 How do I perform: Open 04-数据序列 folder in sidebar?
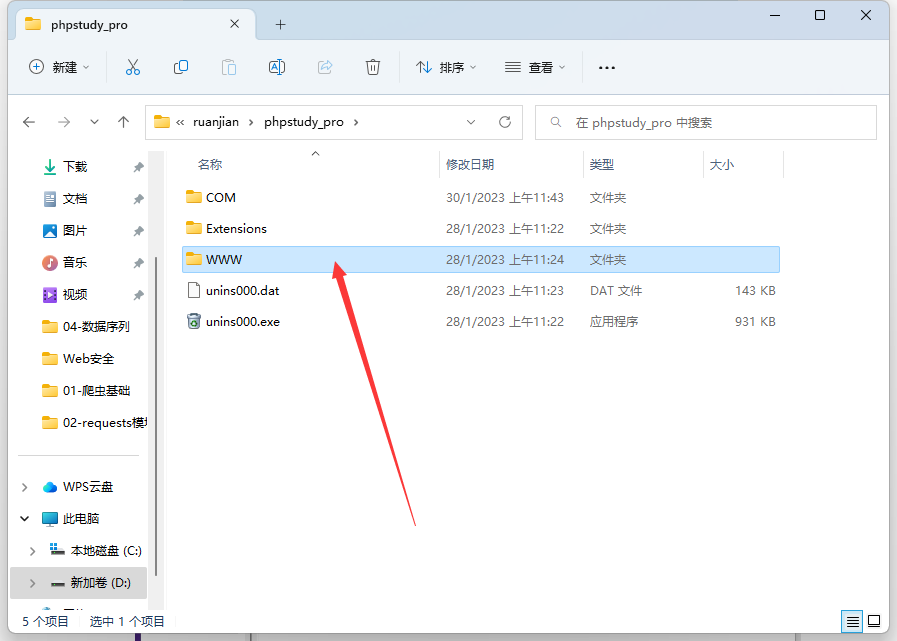point(96,327)
